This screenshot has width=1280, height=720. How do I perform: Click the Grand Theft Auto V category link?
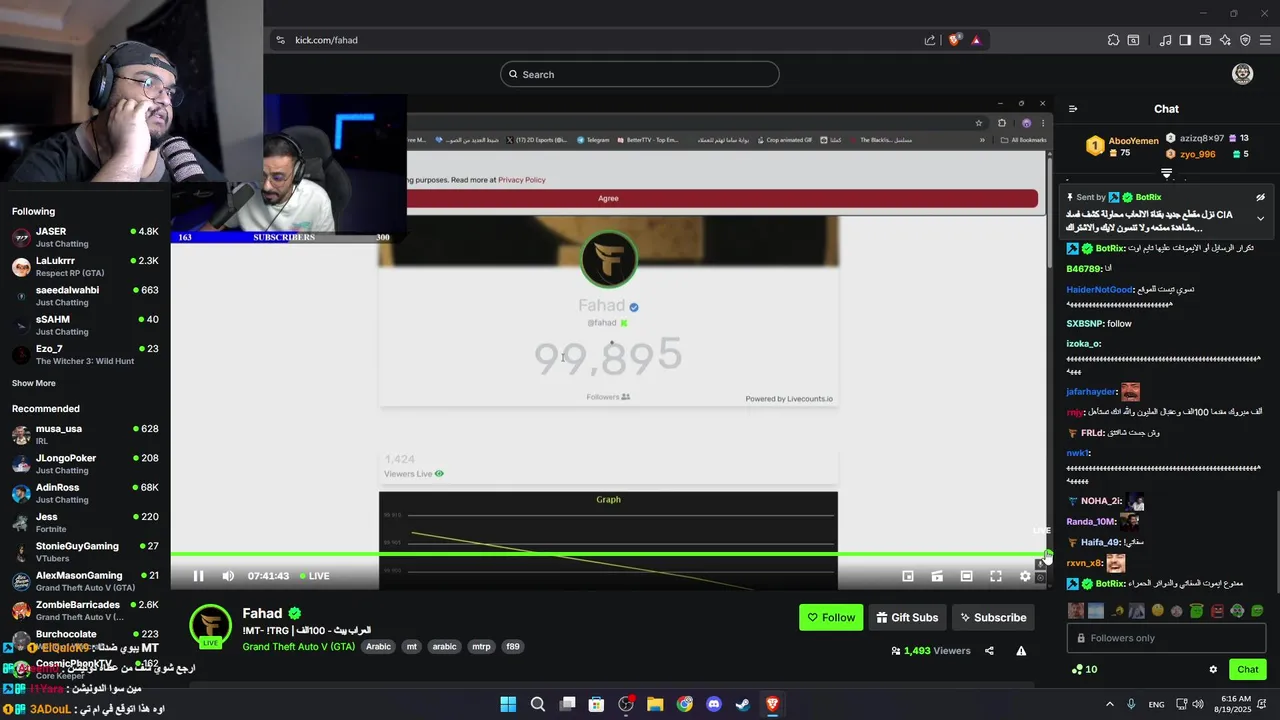[x=298, y=647]
